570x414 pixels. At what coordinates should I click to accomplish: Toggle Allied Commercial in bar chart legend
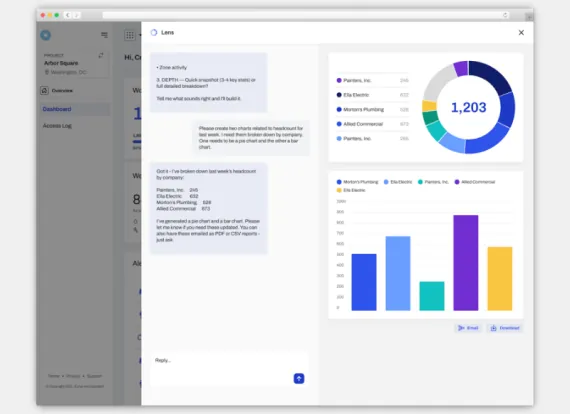tap(475, 182)
